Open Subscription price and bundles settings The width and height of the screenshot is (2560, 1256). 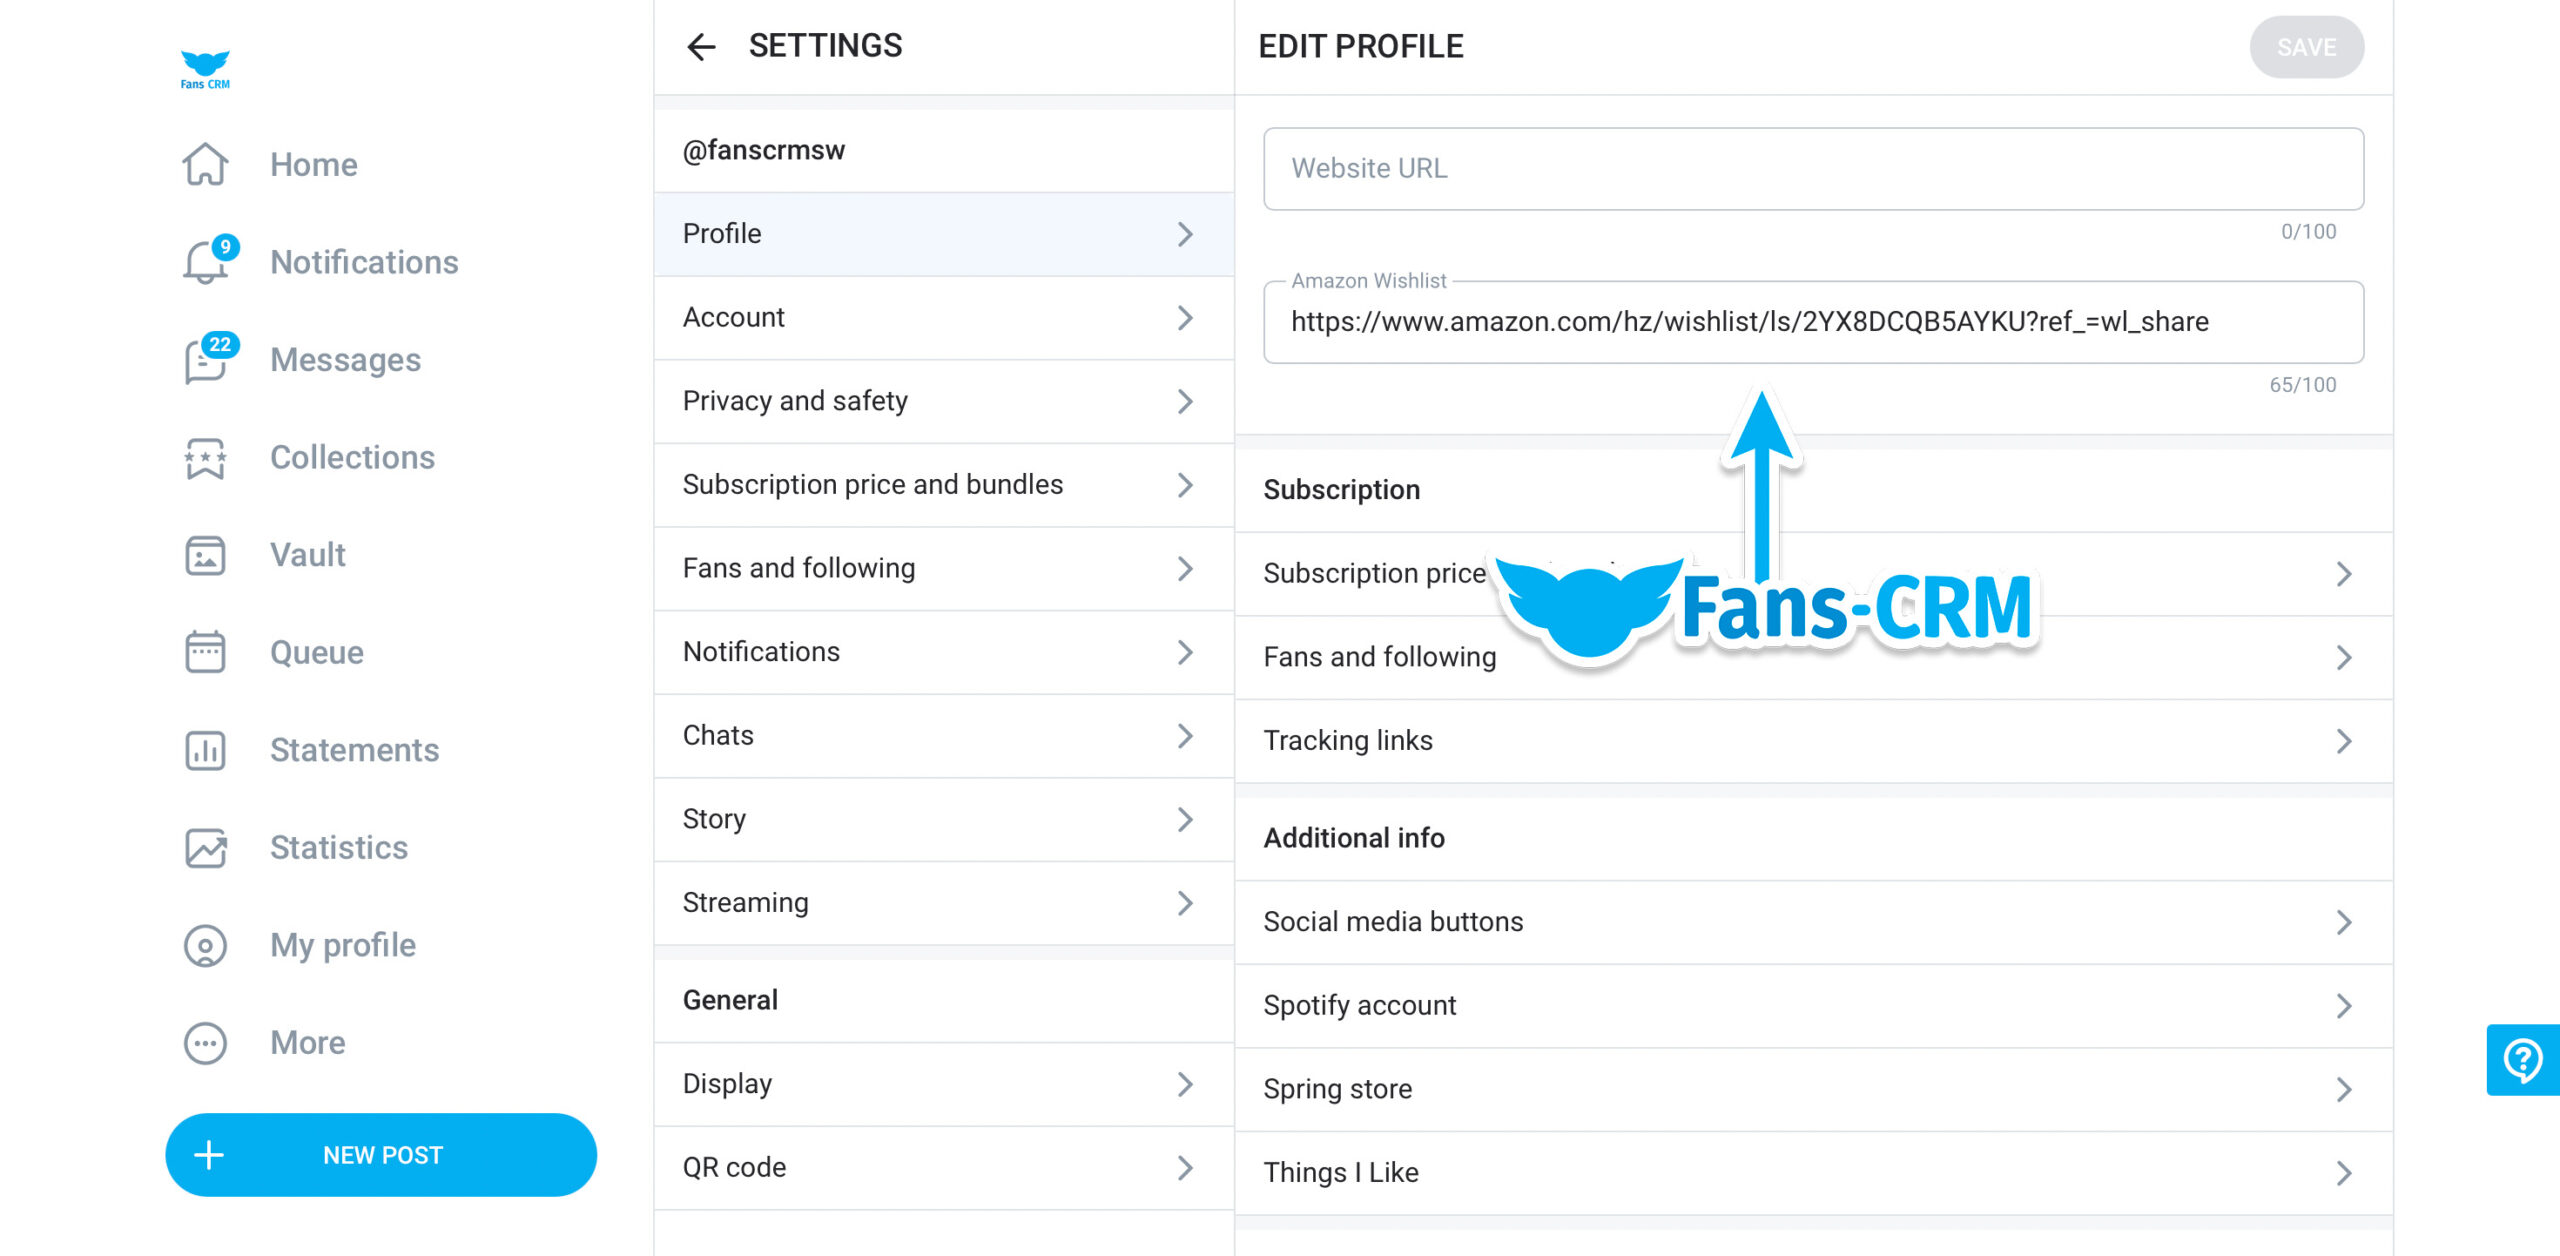coord(942,485)
